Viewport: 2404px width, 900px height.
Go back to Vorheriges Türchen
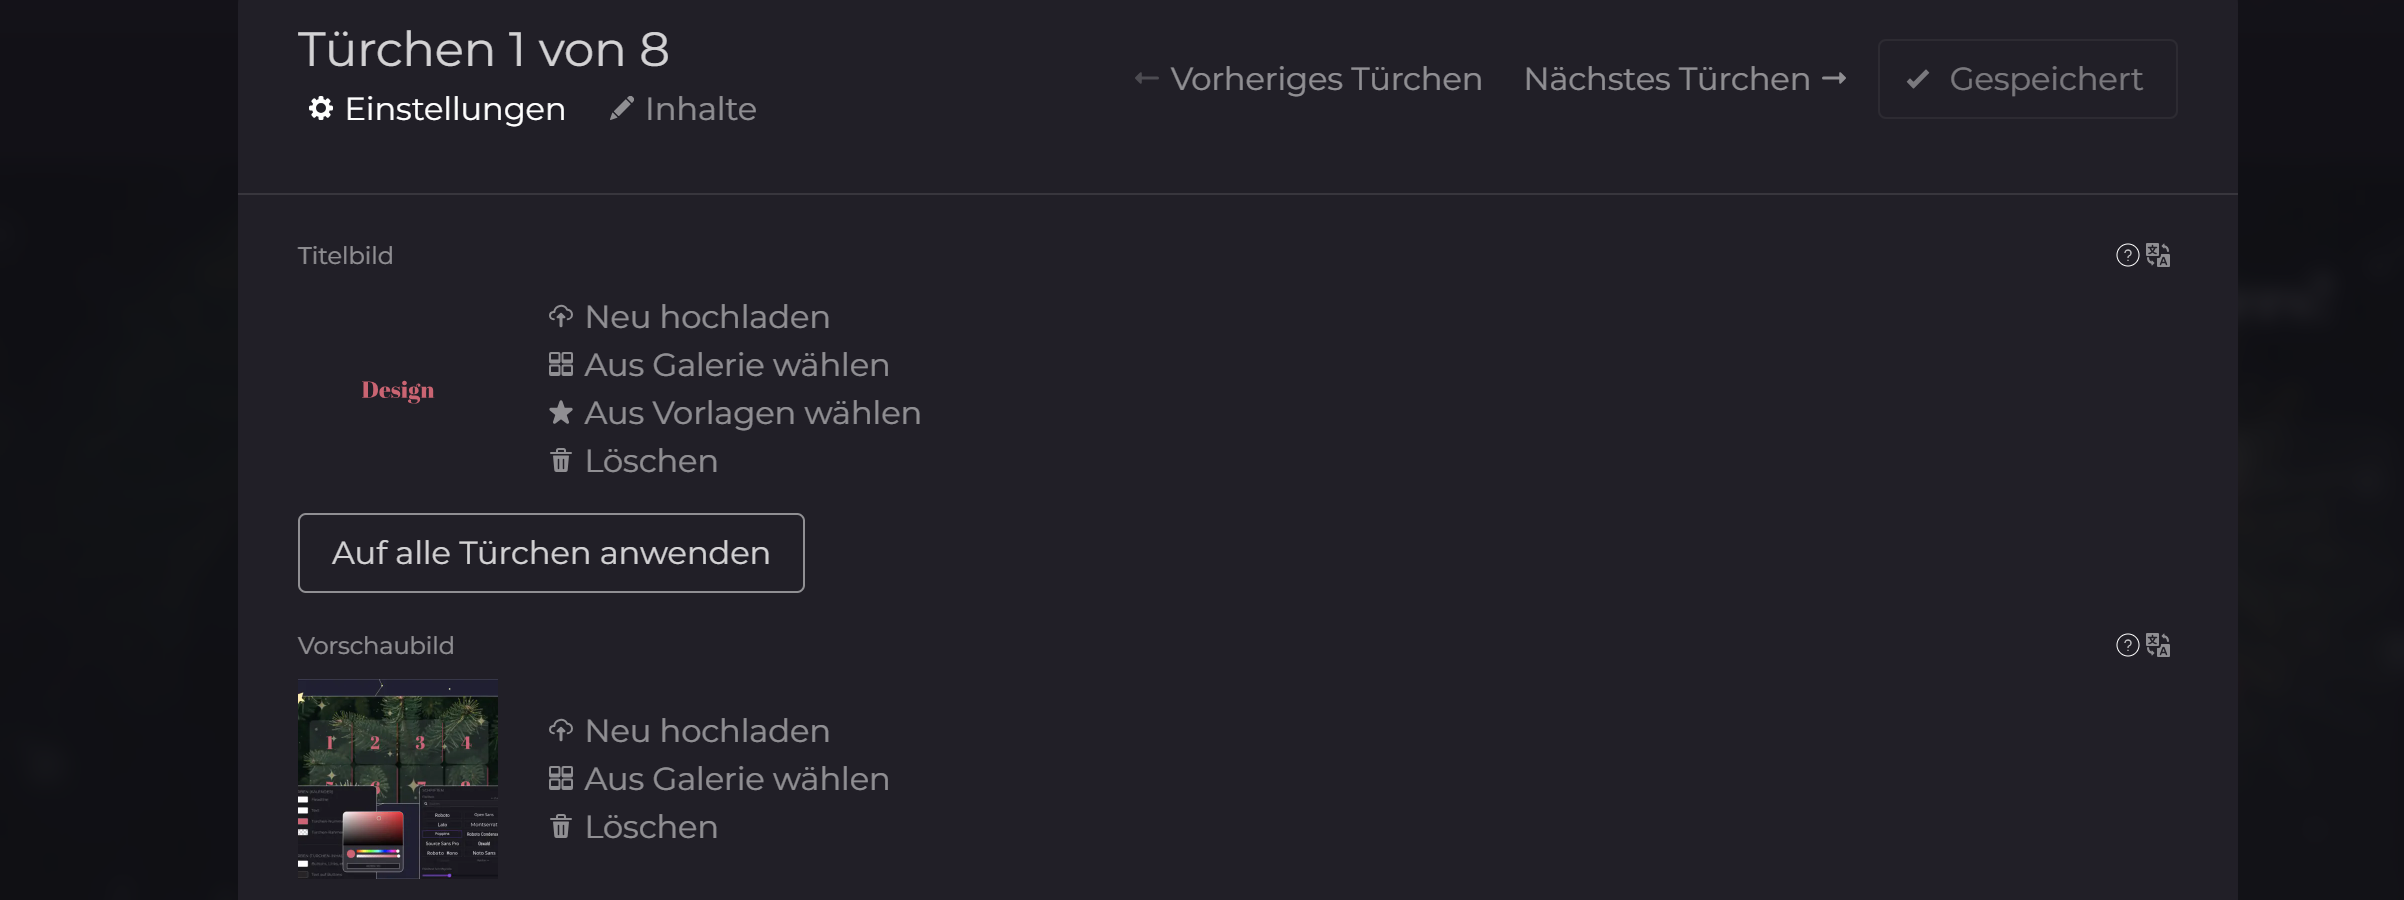pos(1308,79)
